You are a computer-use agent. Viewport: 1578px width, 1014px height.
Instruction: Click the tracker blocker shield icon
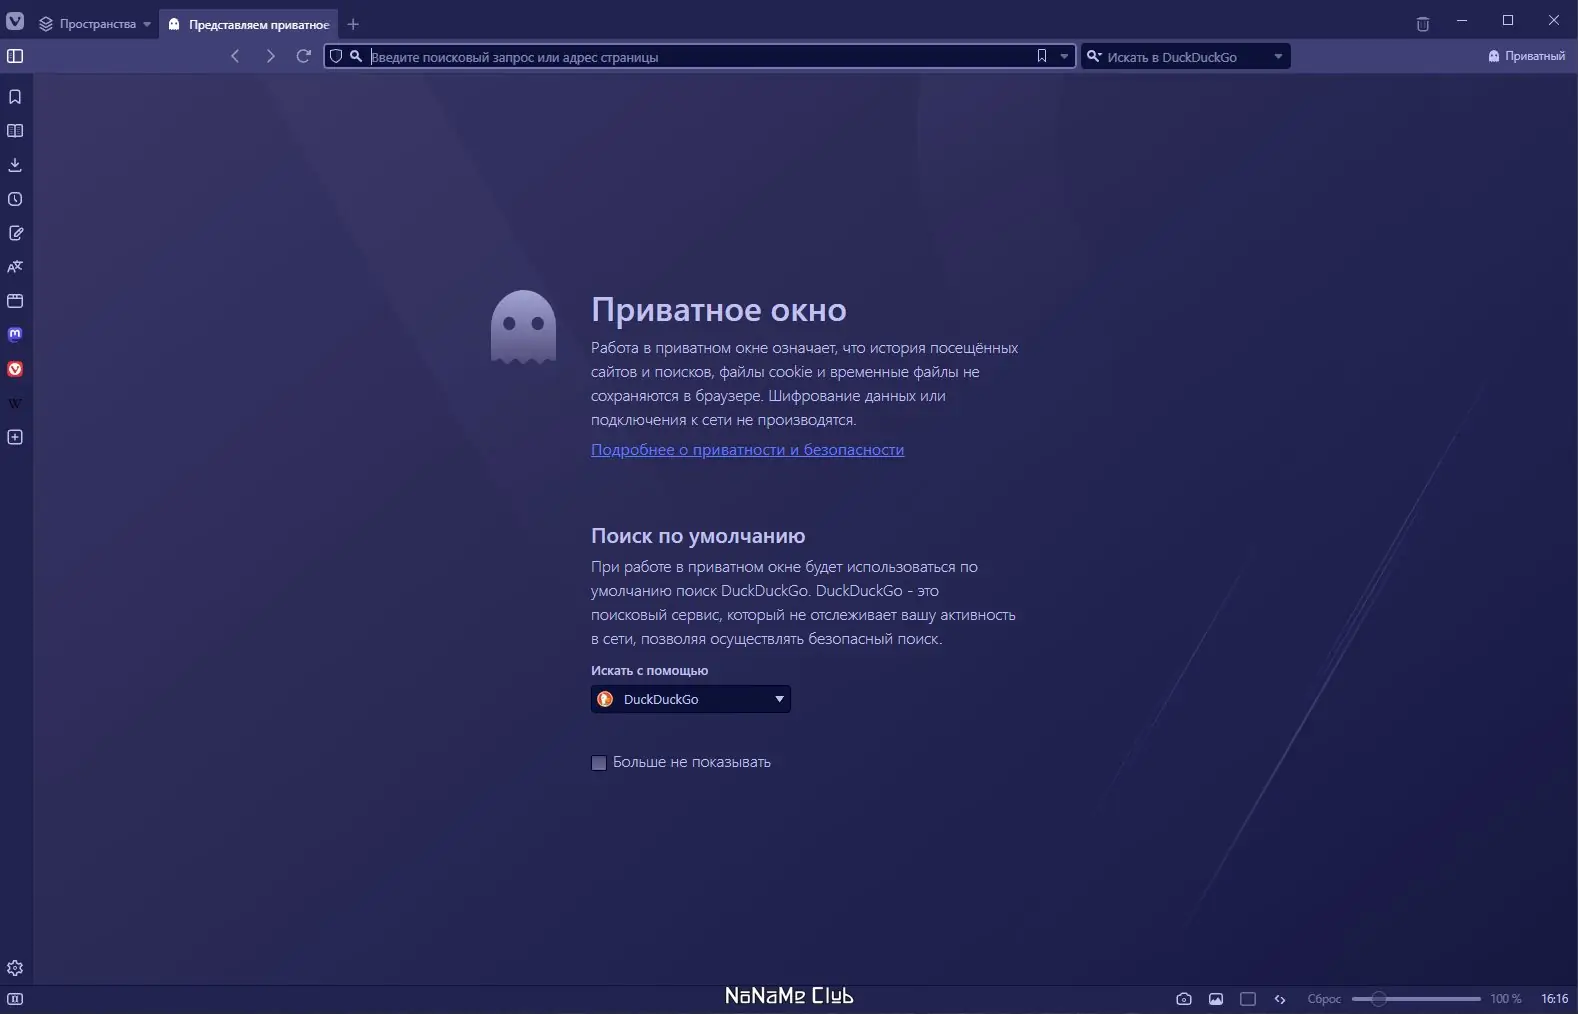[x=336, y=56]
